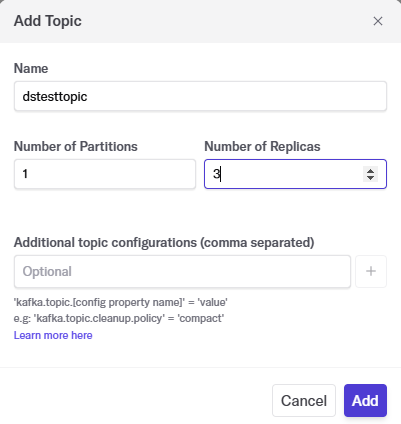401x424 pixels.
Task: Open the Learn more here link
Action: coord(53,335)
